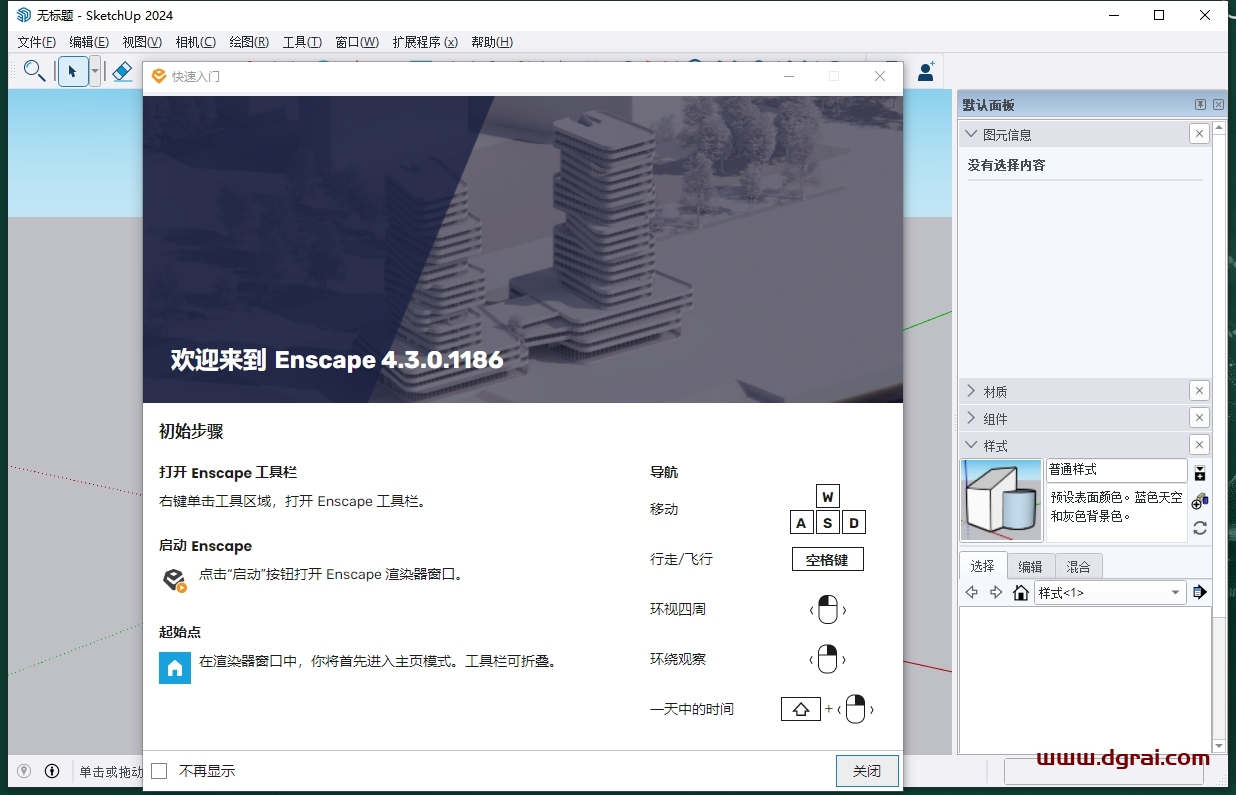Image resolution: width=1236 pixels, height=795 pixels.
Task: Select the magnifier search tool in toolbar
Action: tap(34, 71)
